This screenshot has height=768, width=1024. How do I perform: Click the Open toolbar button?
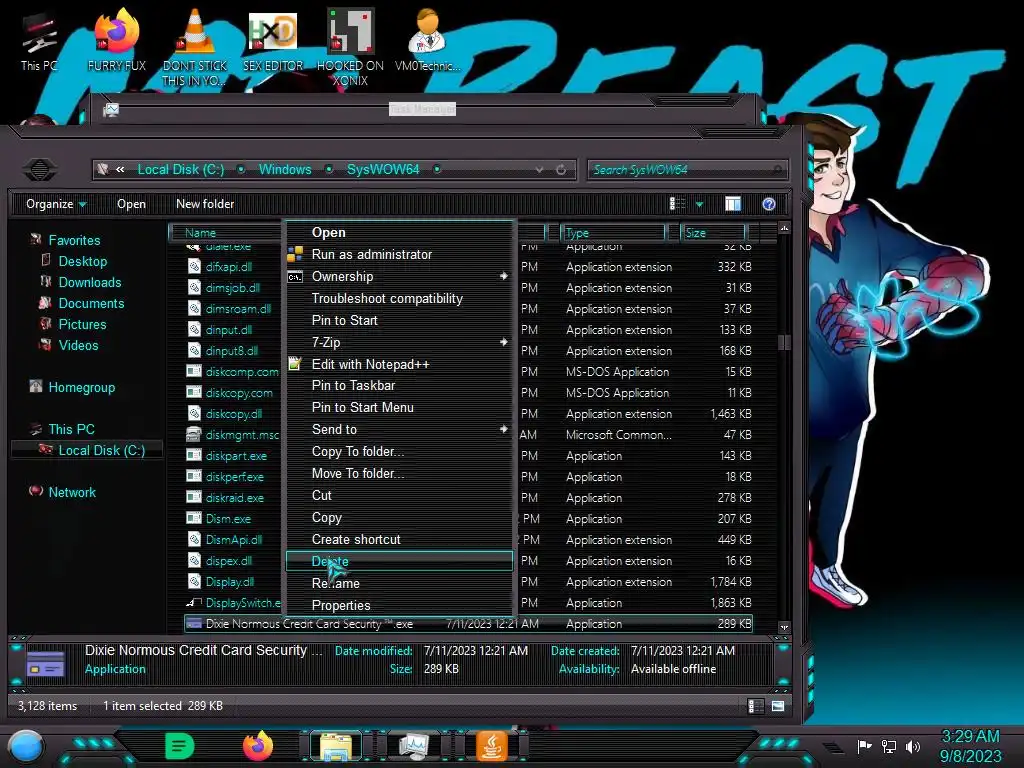[131, 204]
